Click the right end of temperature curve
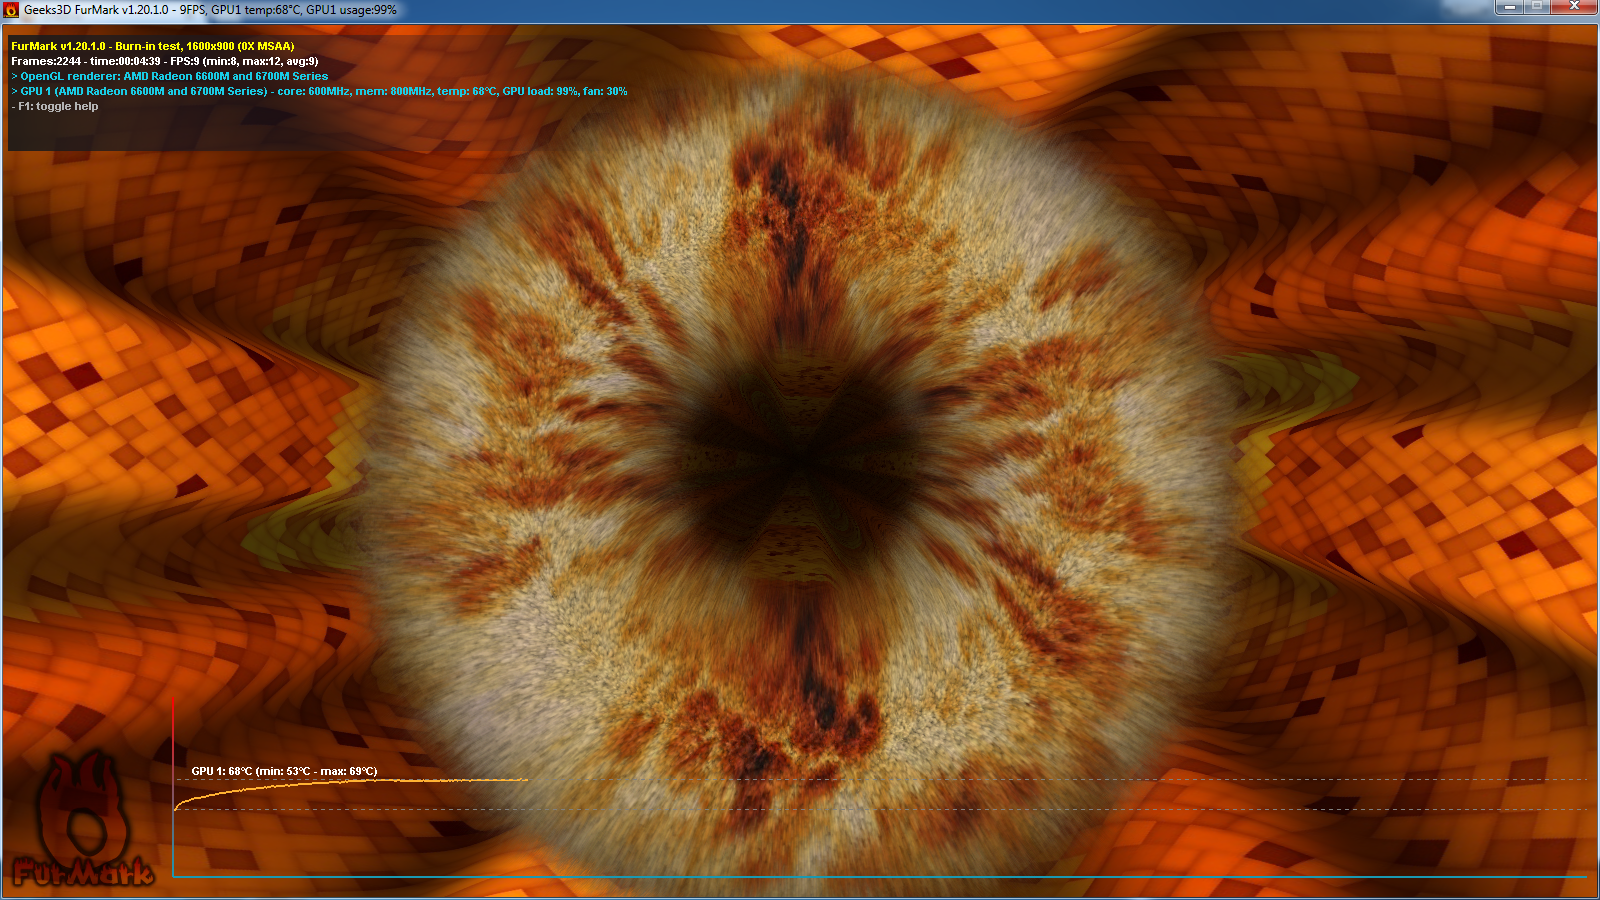 click(x=525, y=780)
